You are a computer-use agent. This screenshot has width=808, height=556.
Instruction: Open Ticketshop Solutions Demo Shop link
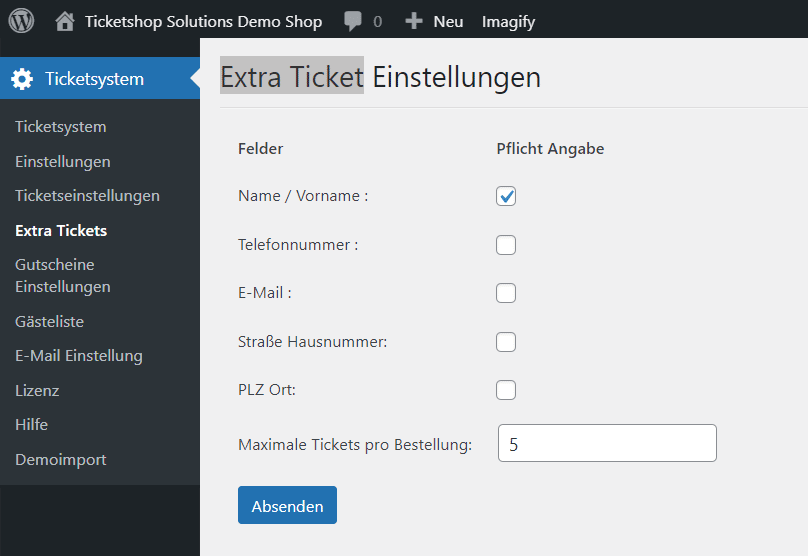(x=204, y=22)
